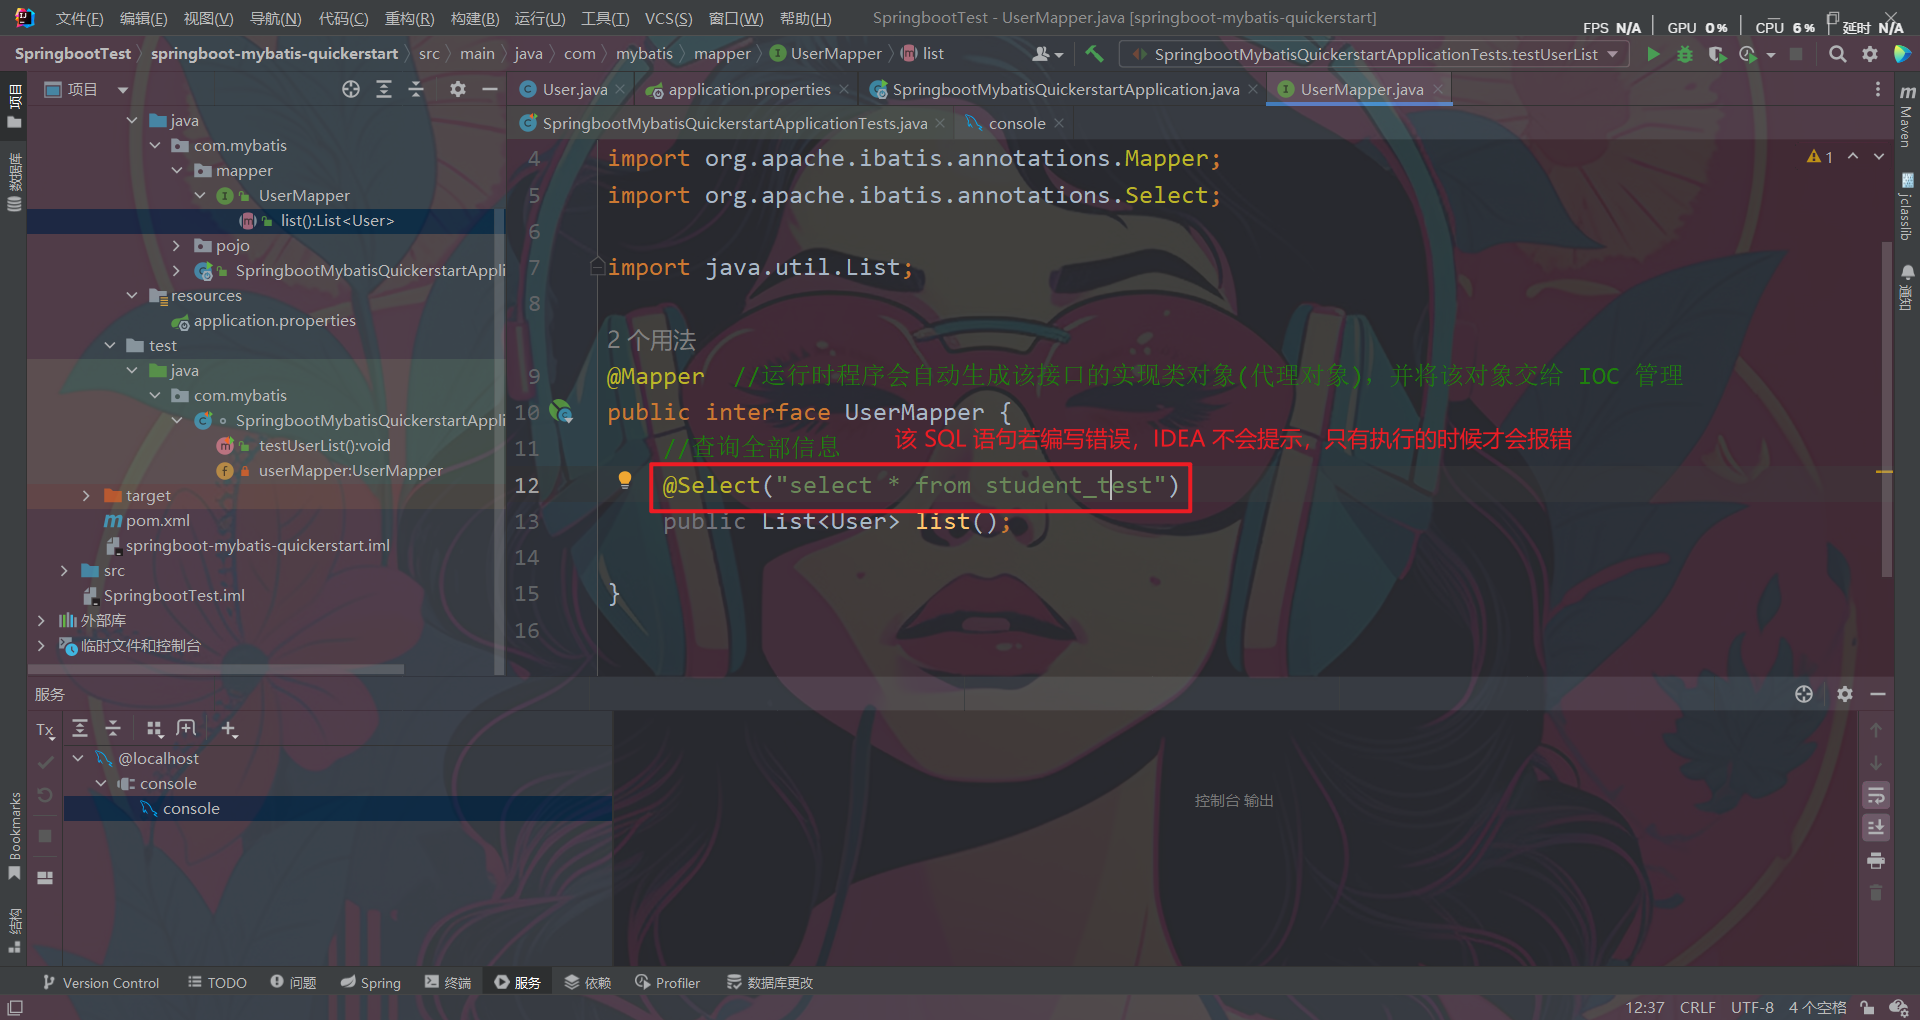This screenshot has width=1920, height=1020.
Task: Select list():List<User> method node
Action: (x=337, y=221)
